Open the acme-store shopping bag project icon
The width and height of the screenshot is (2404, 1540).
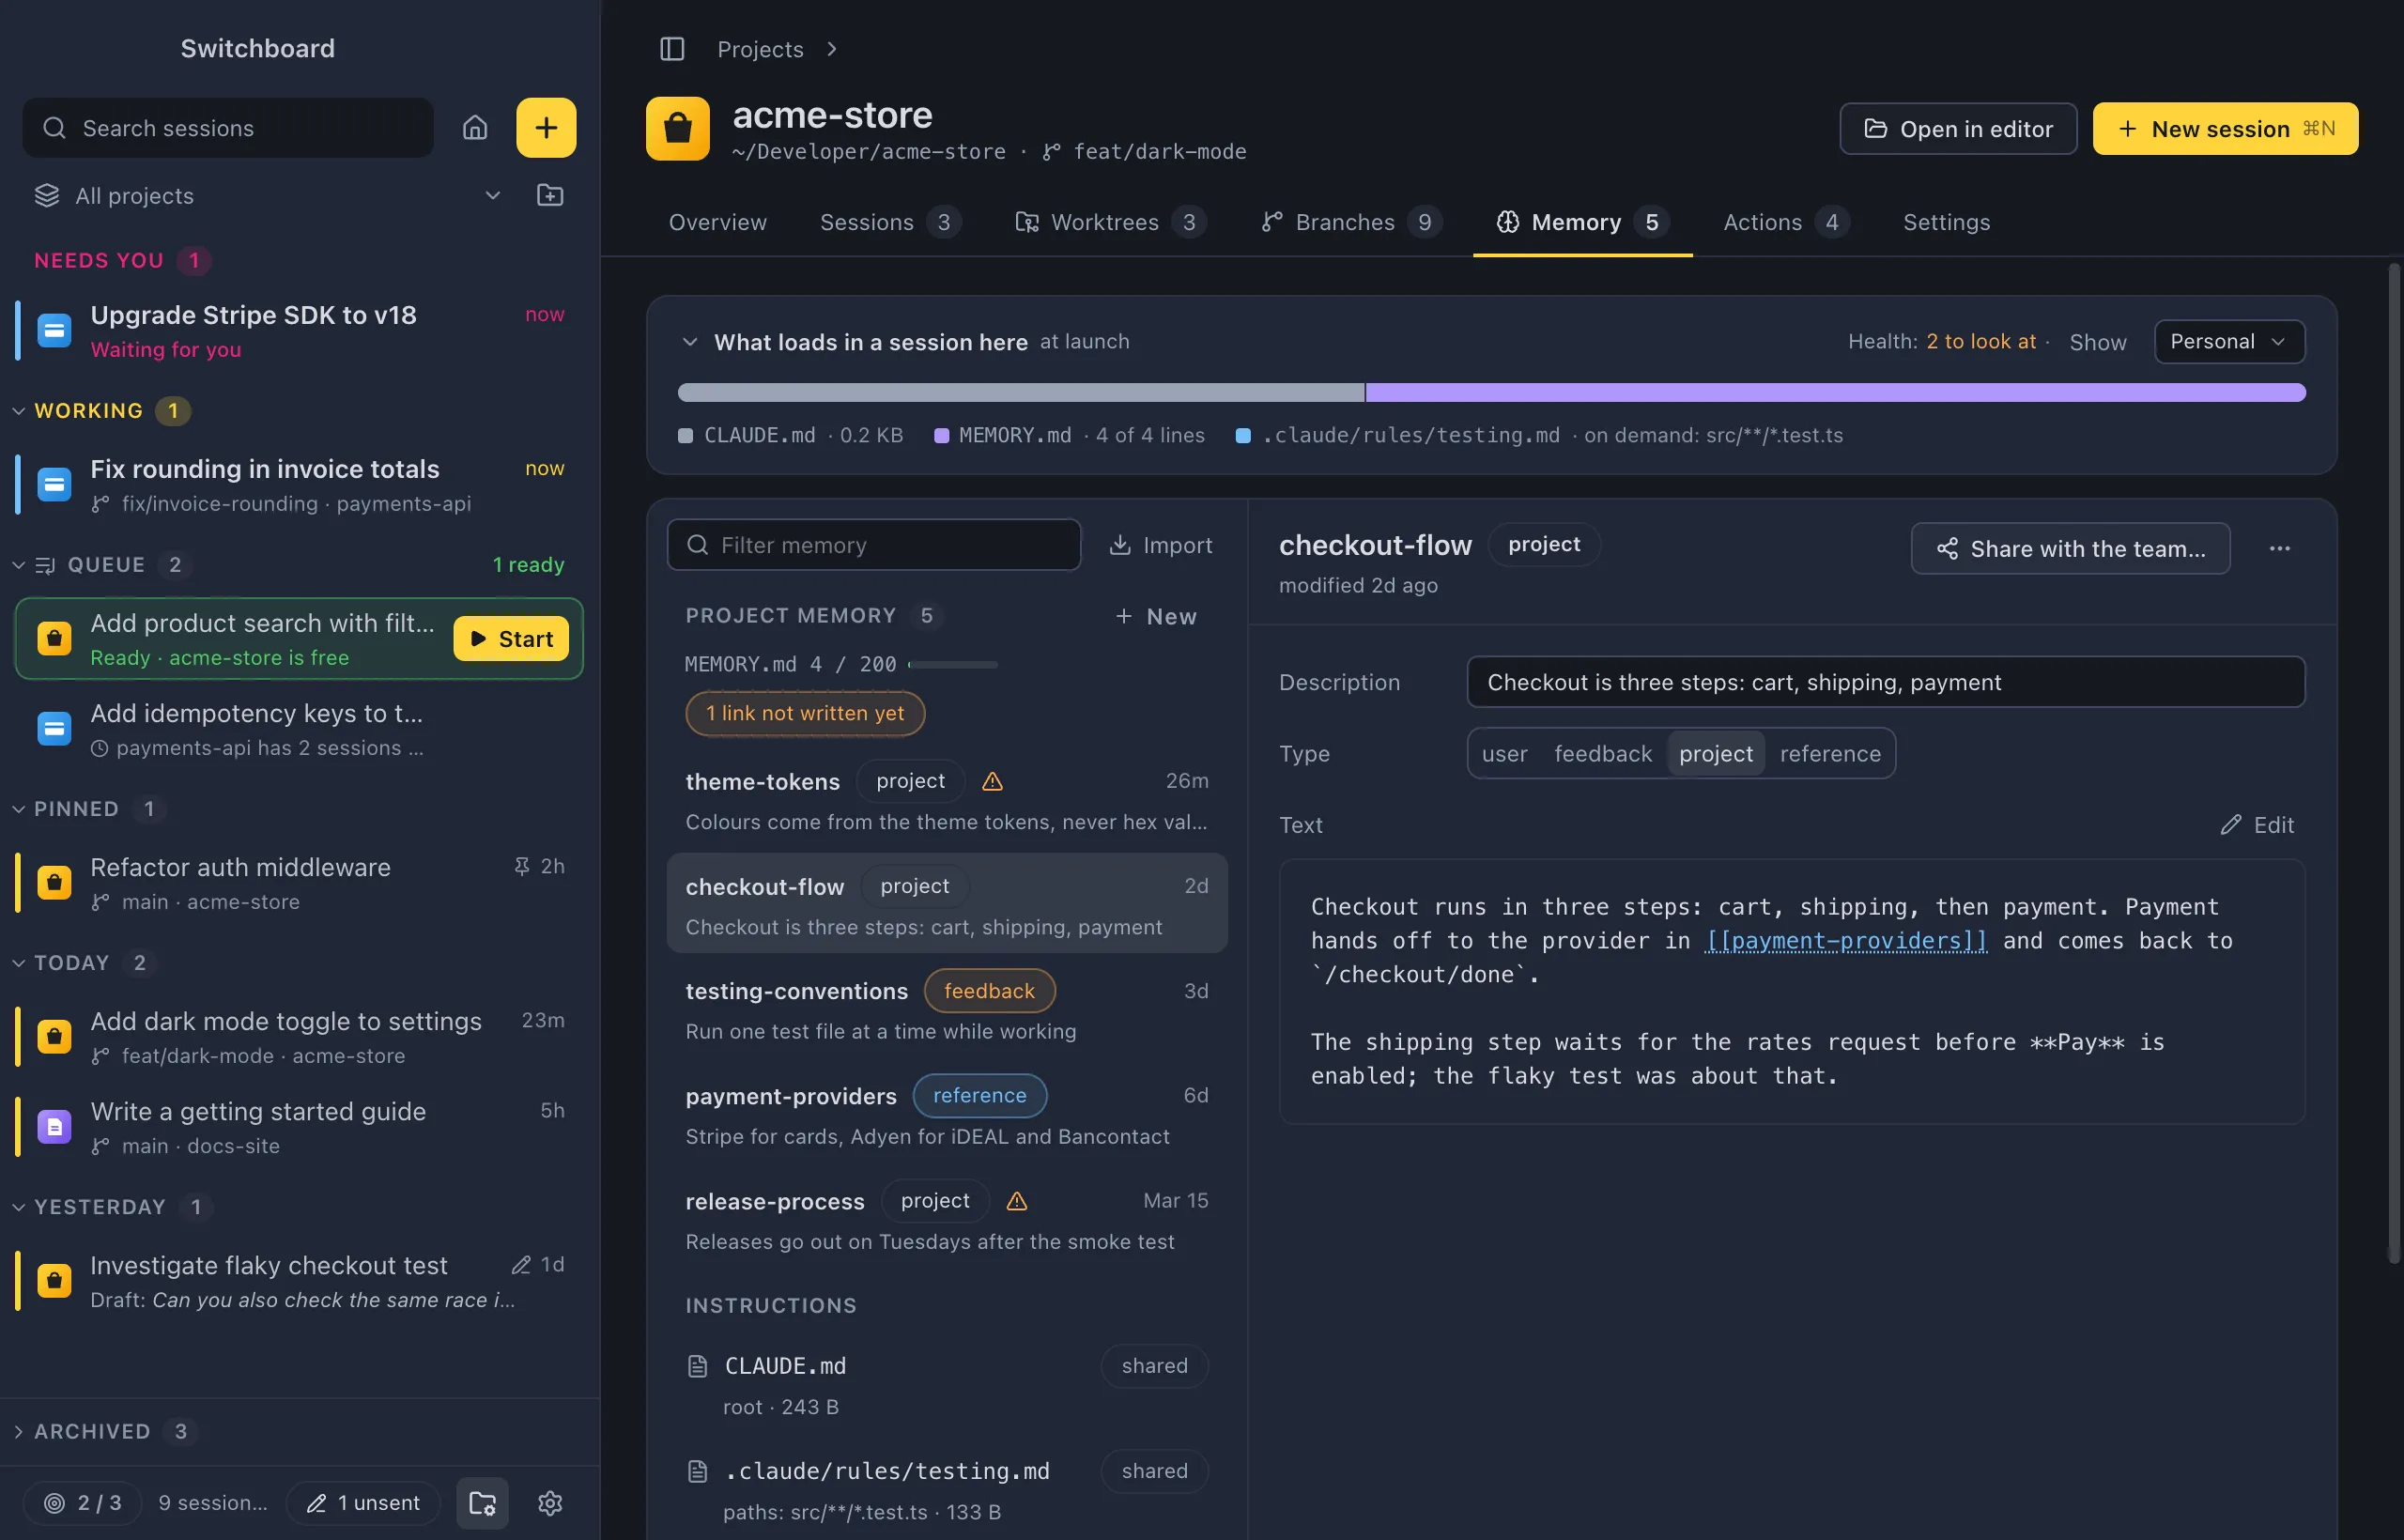[678, 129]
